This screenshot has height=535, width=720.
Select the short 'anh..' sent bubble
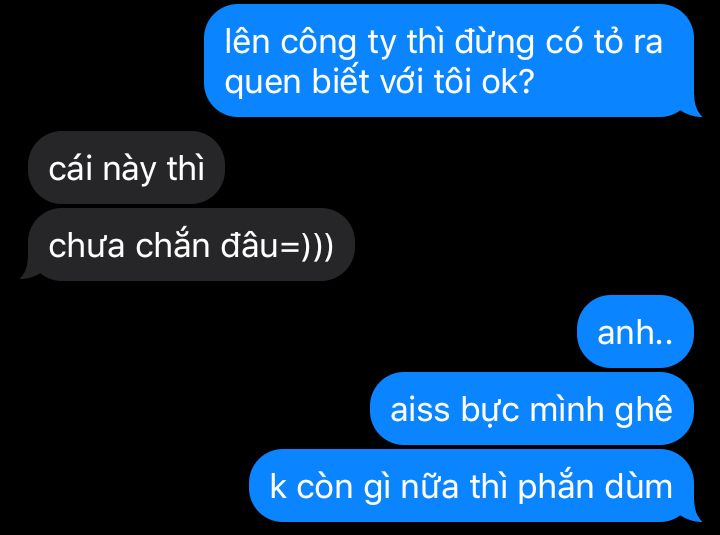[635, 332]
